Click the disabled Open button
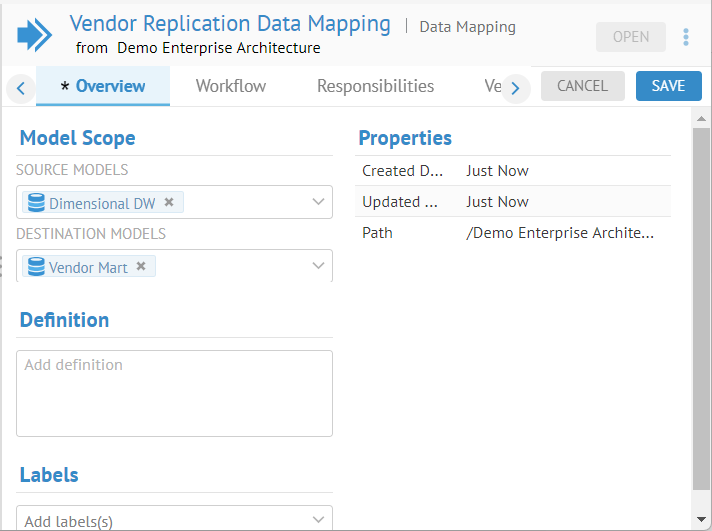The width and height of the screenshot is (712, 531). [x=631, y=37]
